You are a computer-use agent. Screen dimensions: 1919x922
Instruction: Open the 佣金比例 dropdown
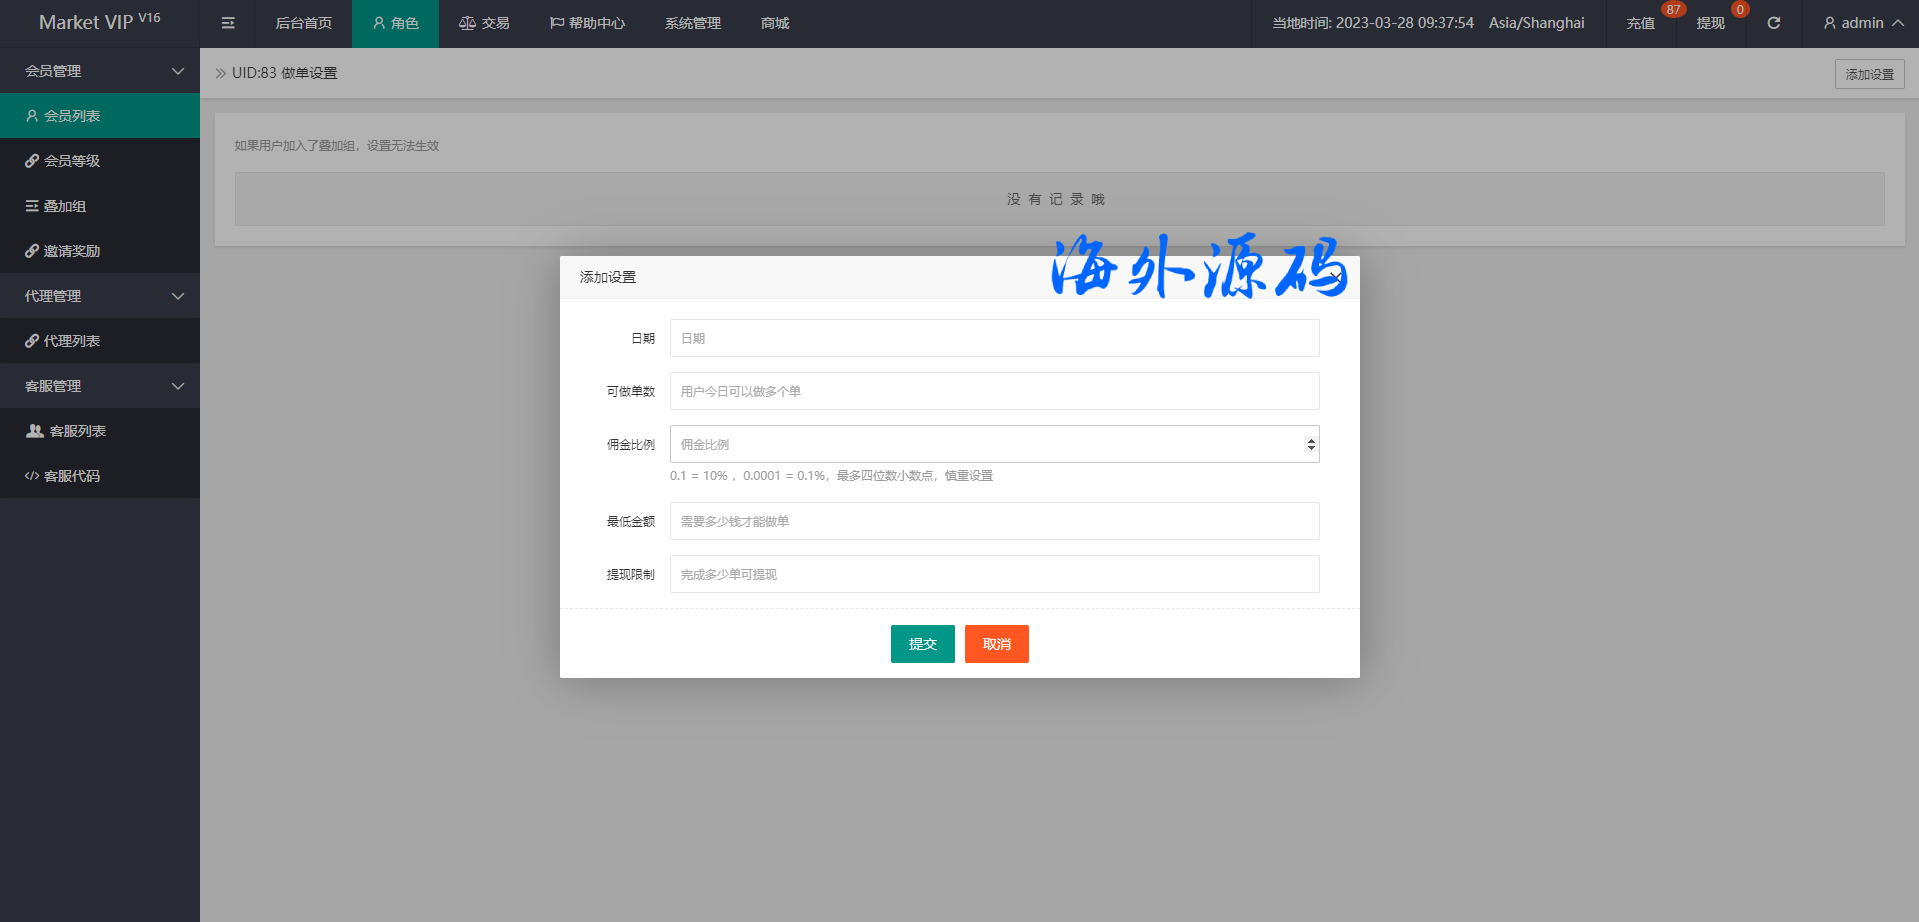[x=994, y=444]
